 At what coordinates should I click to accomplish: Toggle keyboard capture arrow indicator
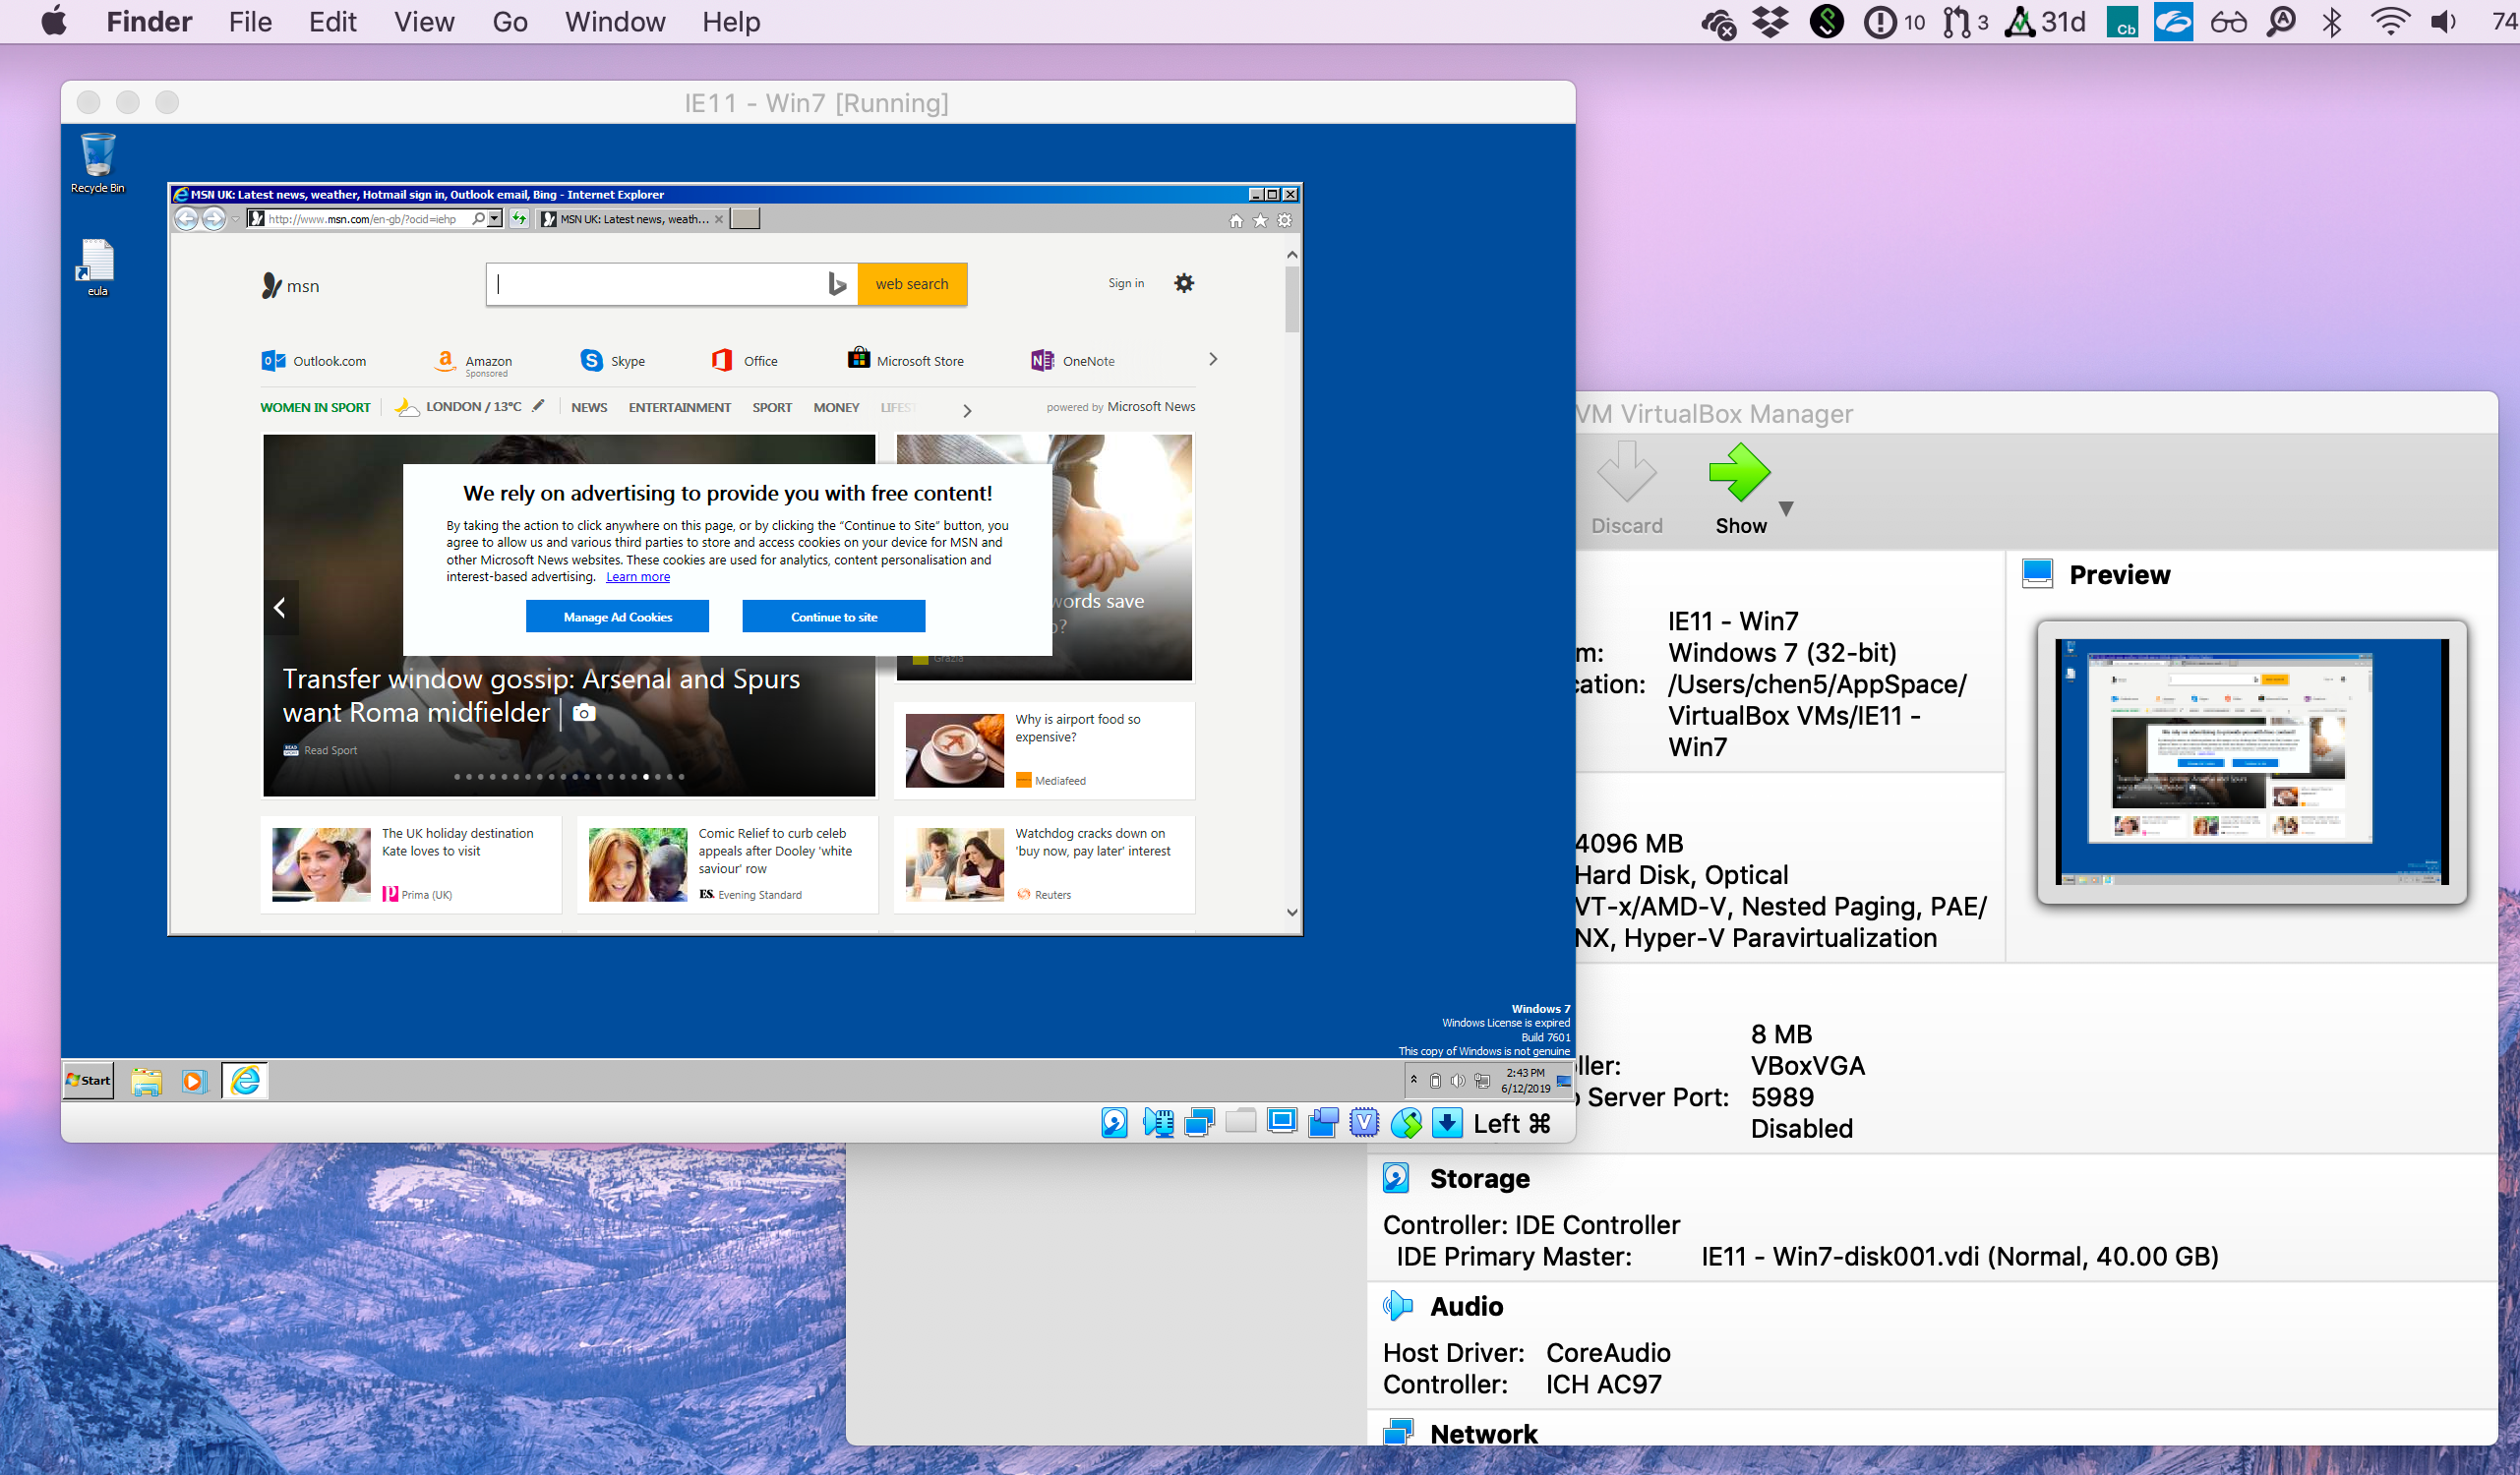click(1447, 1123)
